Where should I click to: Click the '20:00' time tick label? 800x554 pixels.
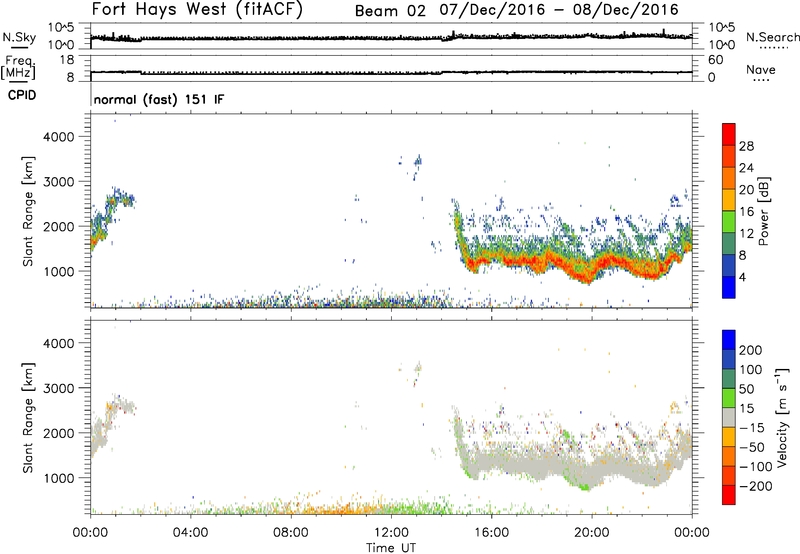tap(591, 533)
